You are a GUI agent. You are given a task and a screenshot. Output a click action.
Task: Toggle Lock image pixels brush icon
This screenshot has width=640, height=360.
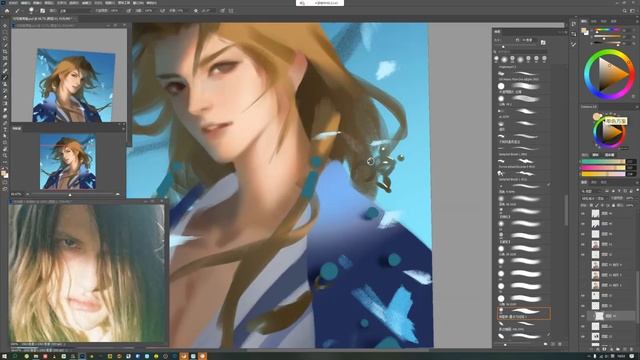(597, 205)
